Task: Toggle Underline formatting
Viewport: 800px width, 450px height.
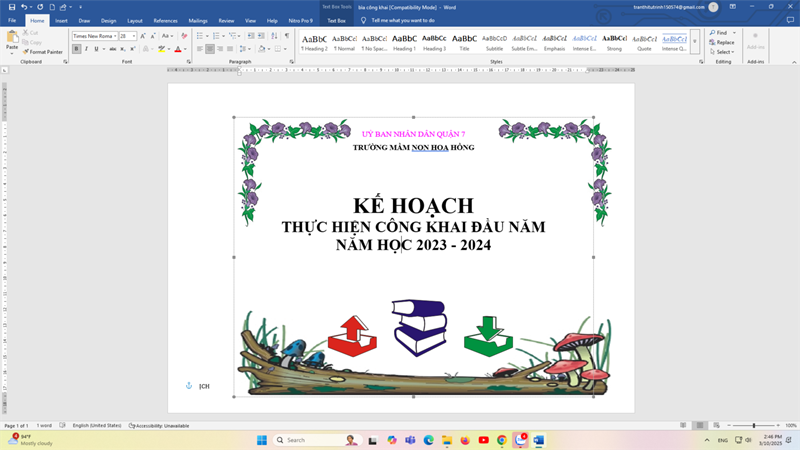Action: coord(96,49)
